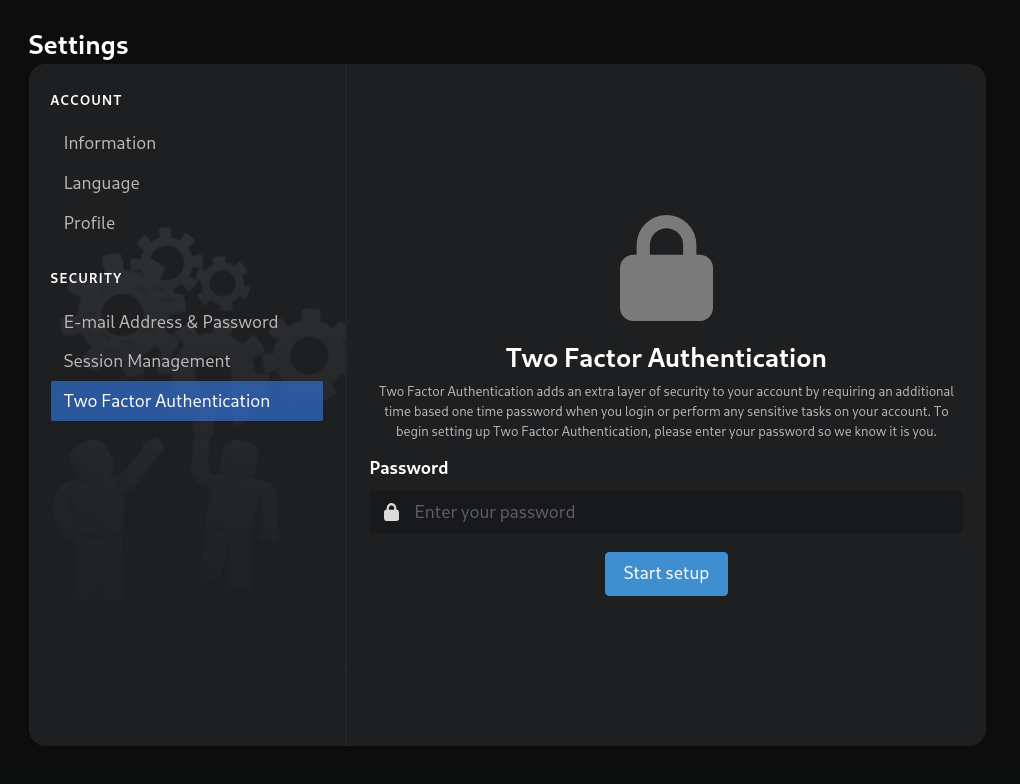Click the Two Factor Authentication heading
The height and width of the screenshot is (784, 1020).
666,358
